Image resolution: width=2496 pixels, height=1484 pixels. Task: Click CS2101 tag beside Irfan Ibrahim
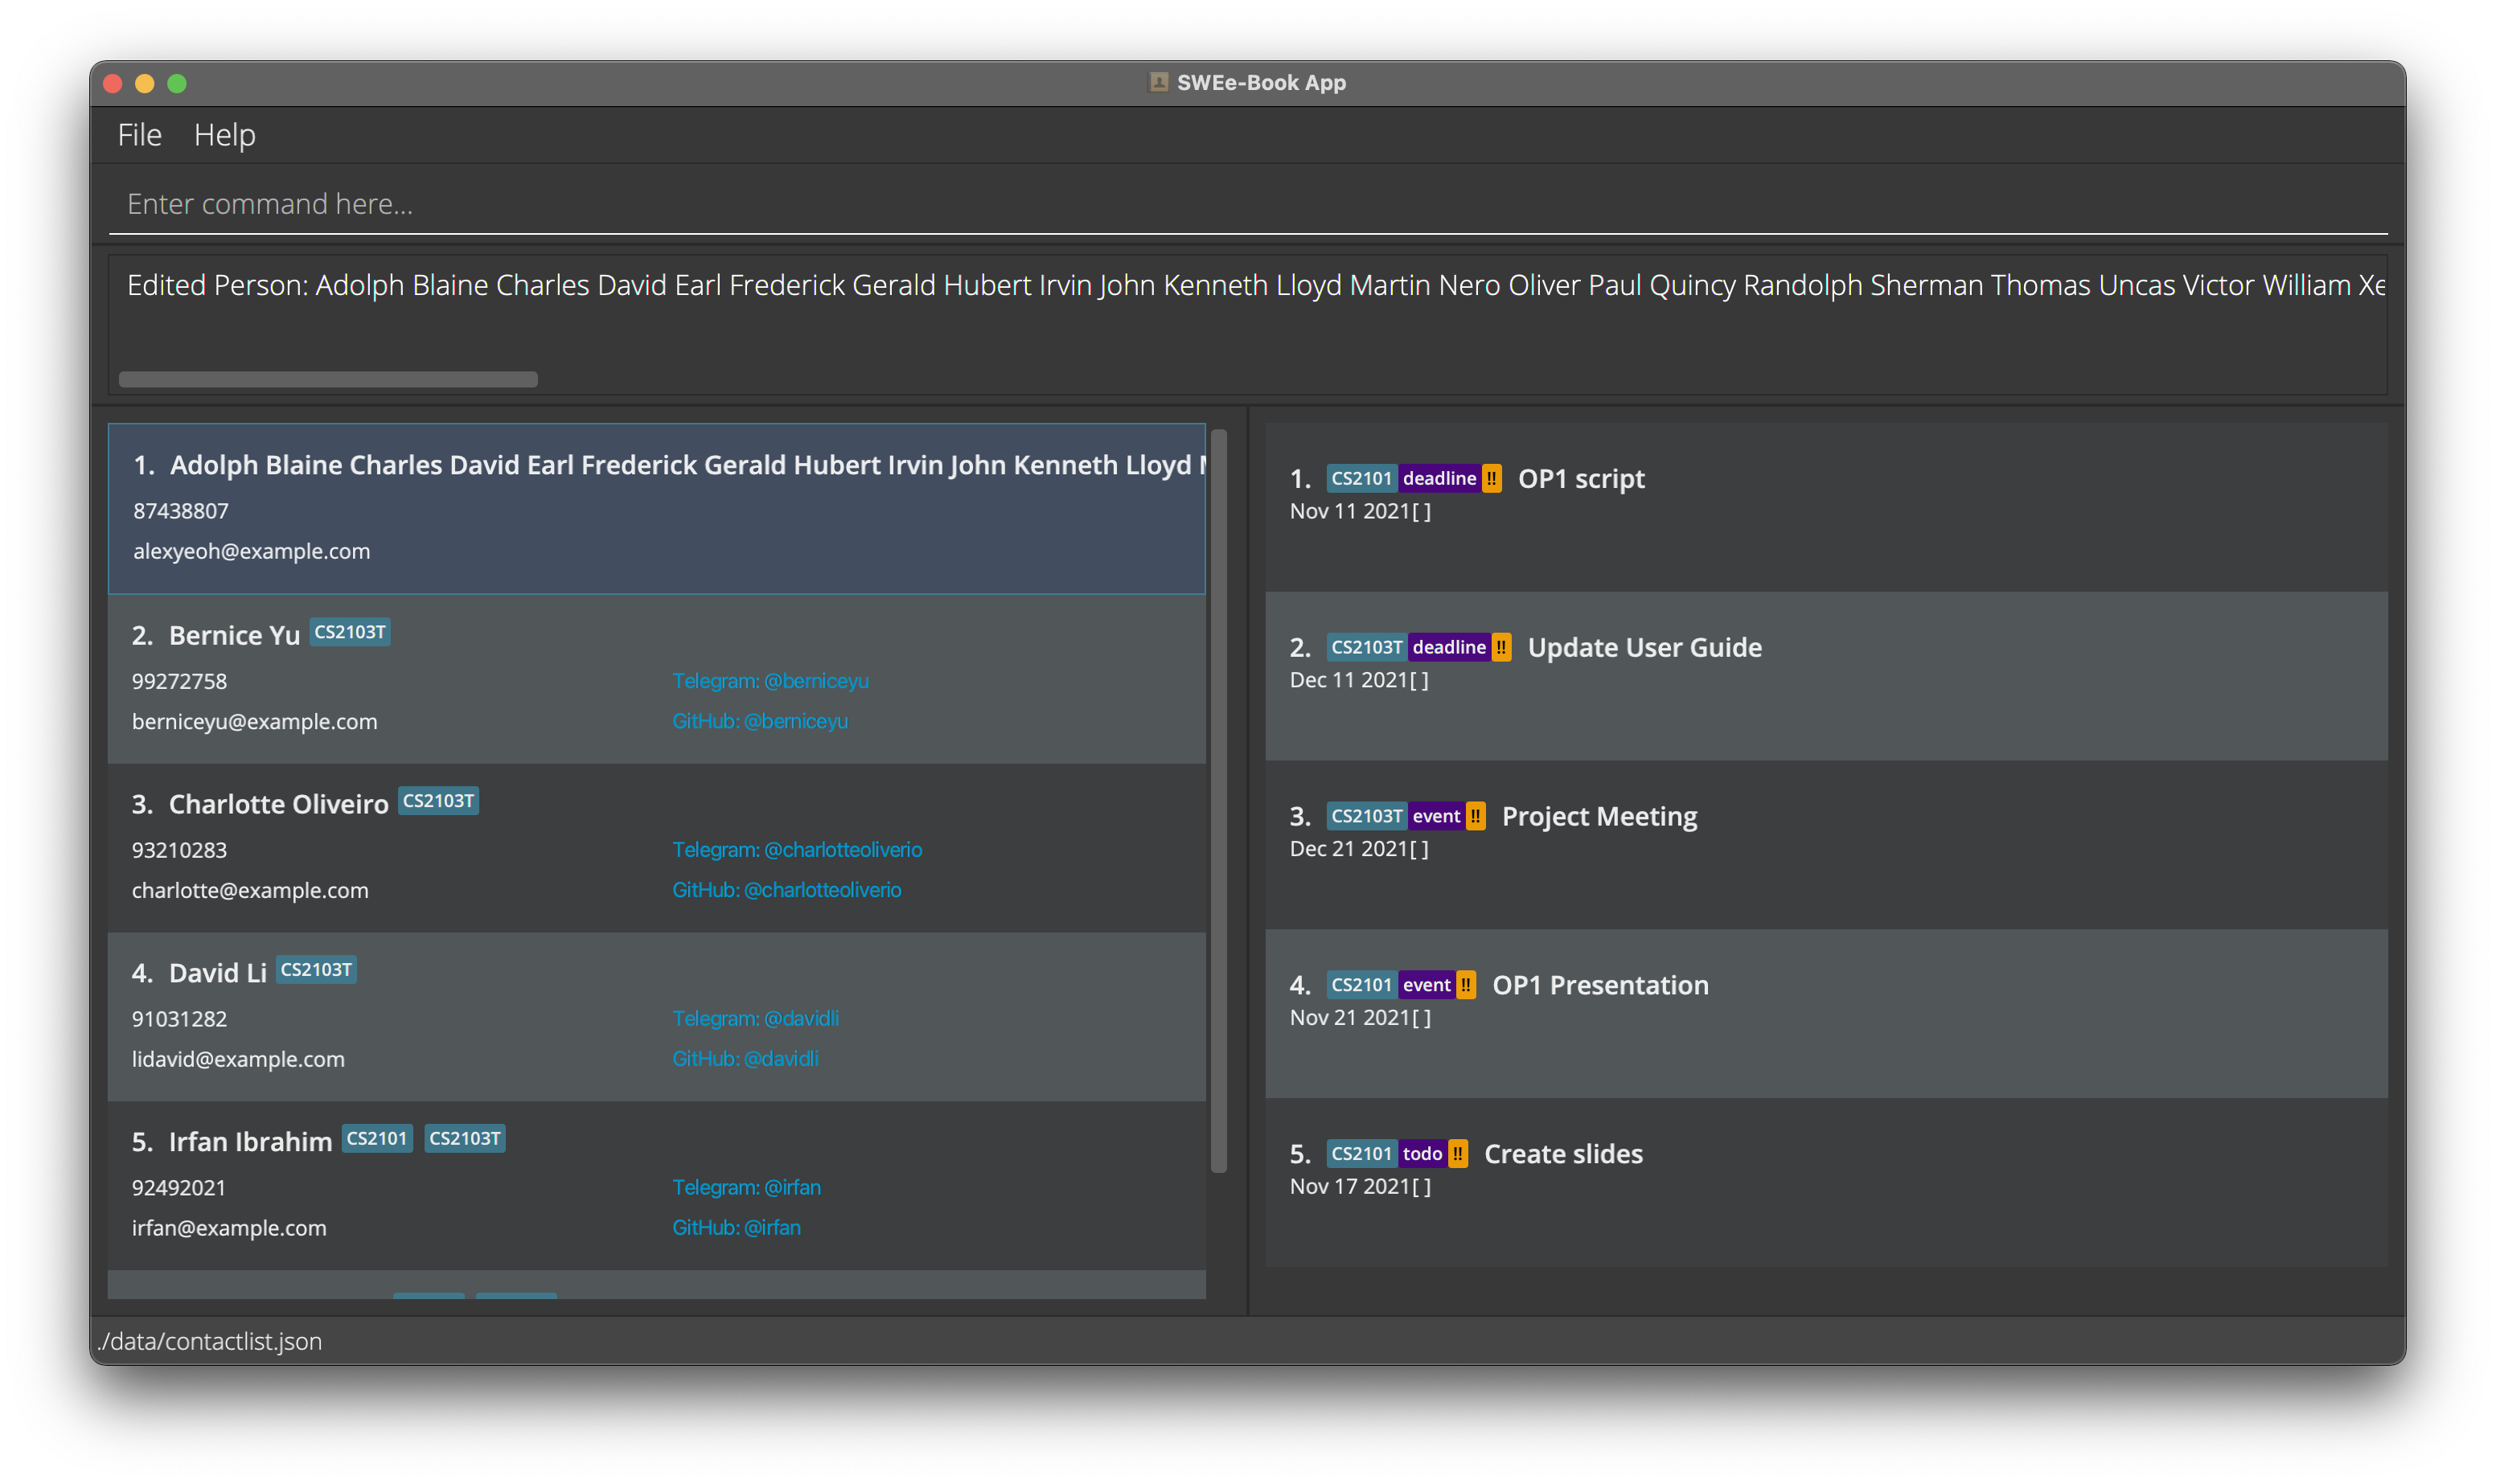click(377, 1138)
